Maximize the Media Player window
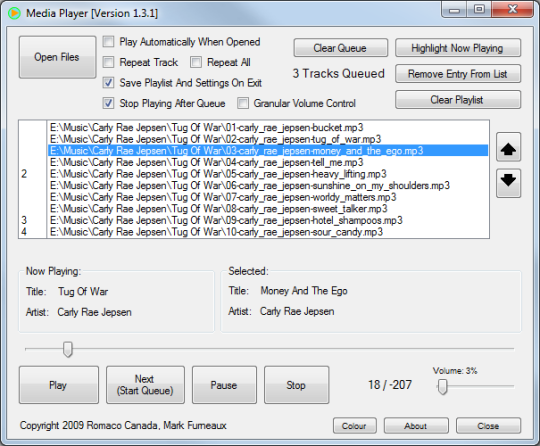The width and height of the screenshot is (540, 446). point(479,9)
